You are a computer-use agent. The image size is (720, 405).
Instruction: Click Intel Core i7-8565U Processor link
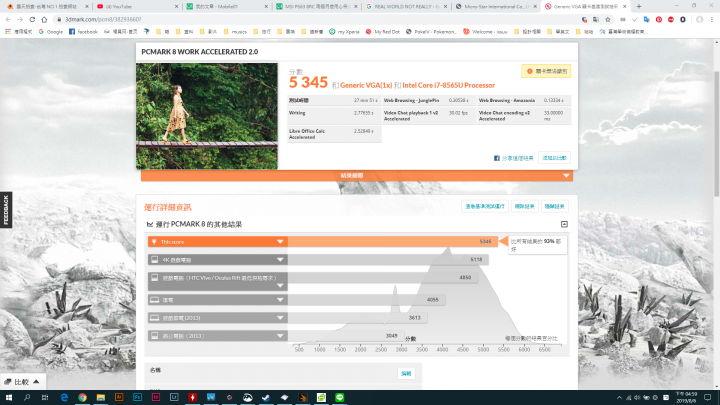[x=449, y=85]
